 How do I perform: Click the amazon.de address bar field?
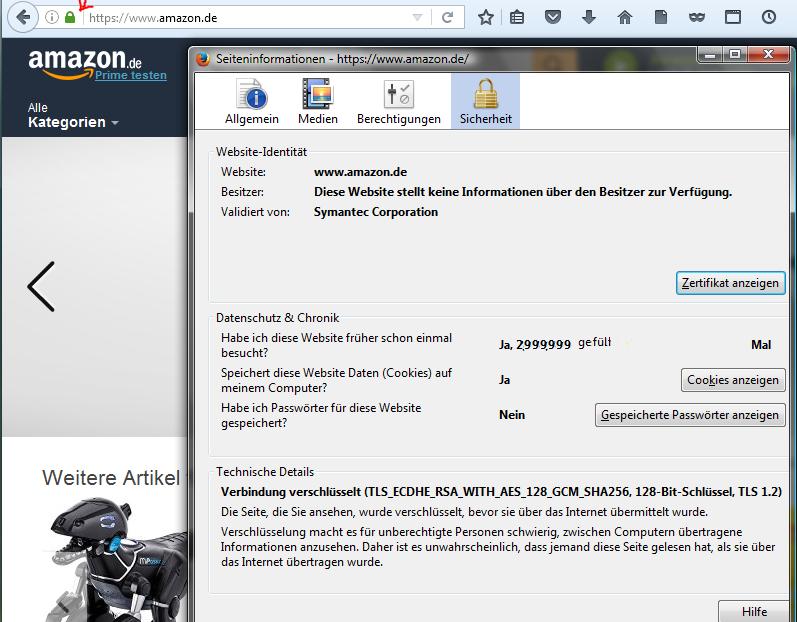pos(249,18)
